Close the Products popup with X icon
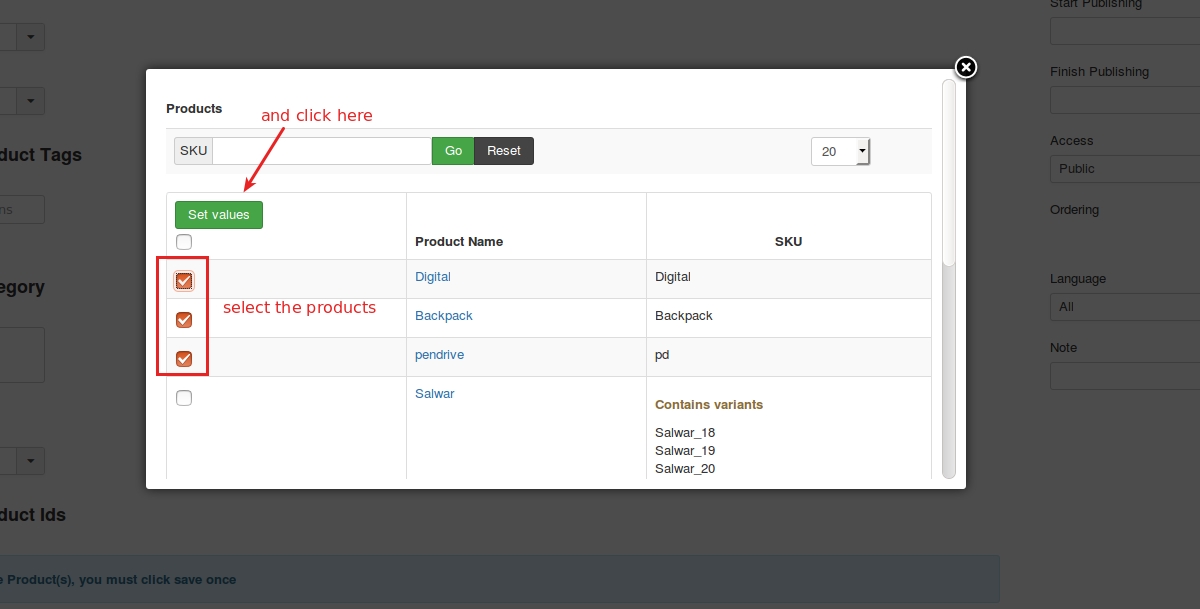The width and height of the screenshot is (1200, 609). [965, 67]
